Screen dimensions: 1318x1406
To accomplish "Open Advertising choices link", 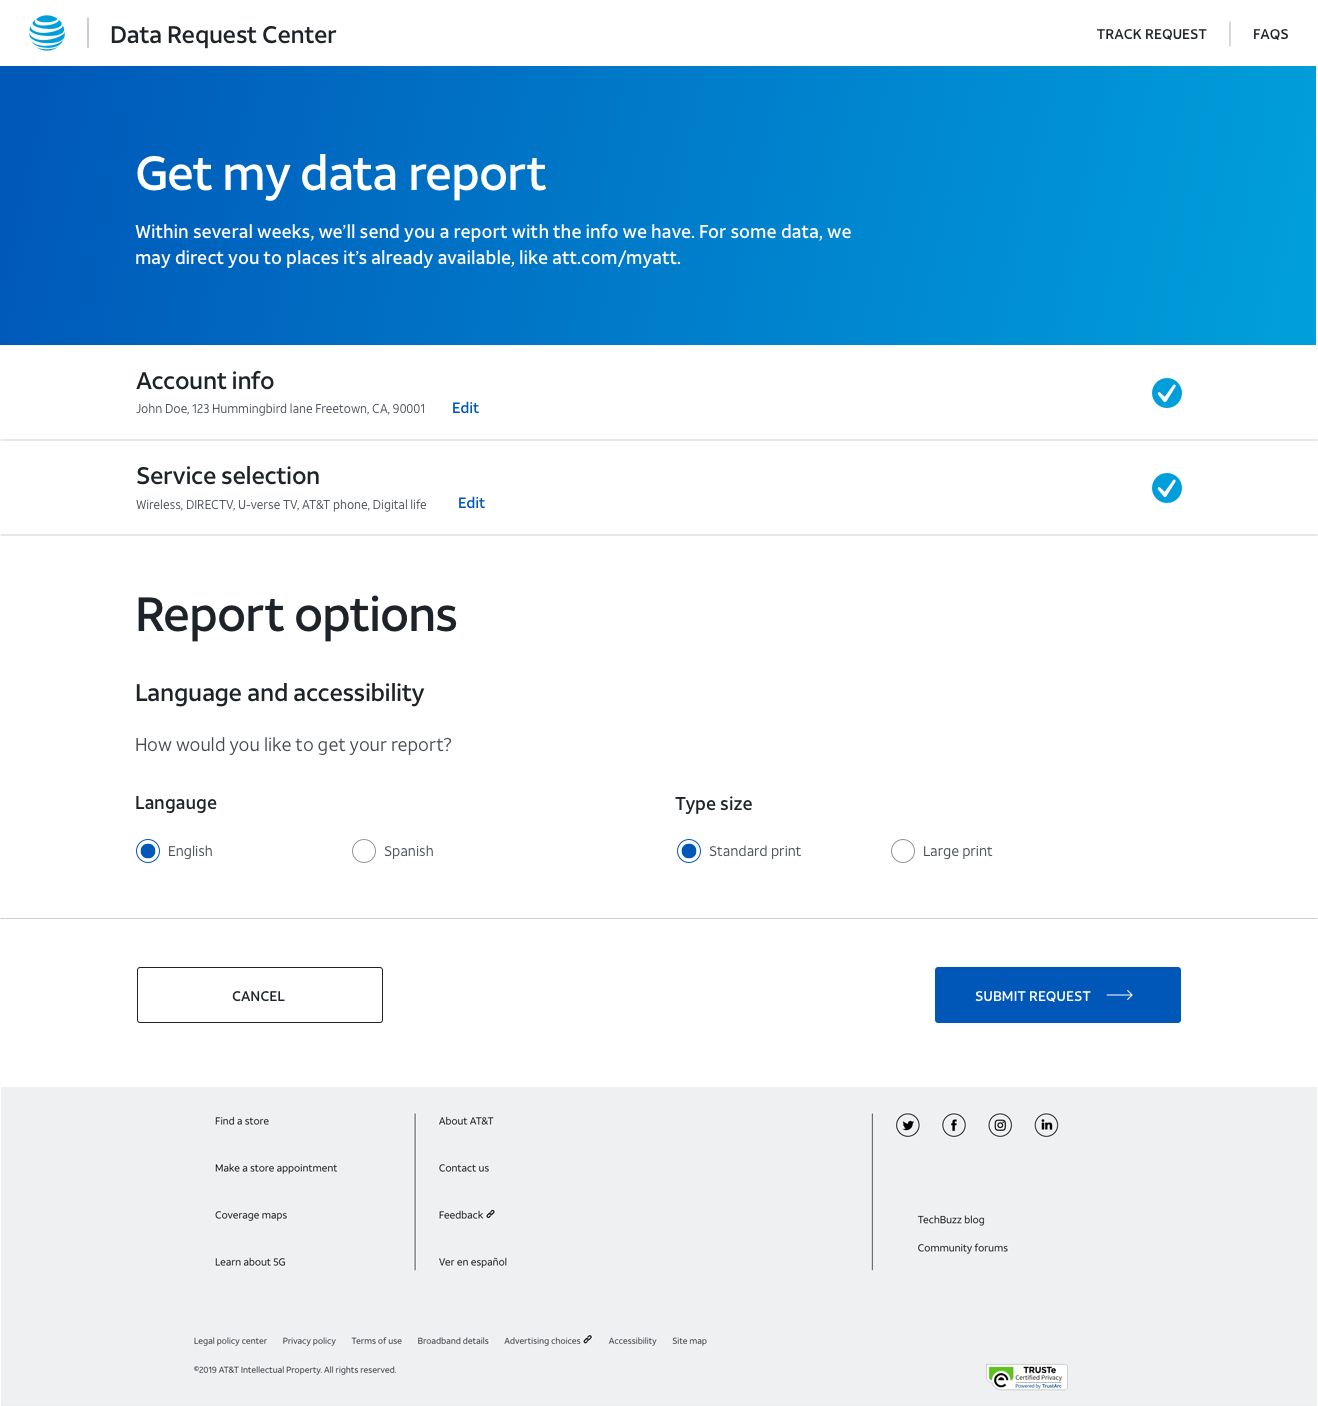I will pyautogui.click(x=548, y=1341).
